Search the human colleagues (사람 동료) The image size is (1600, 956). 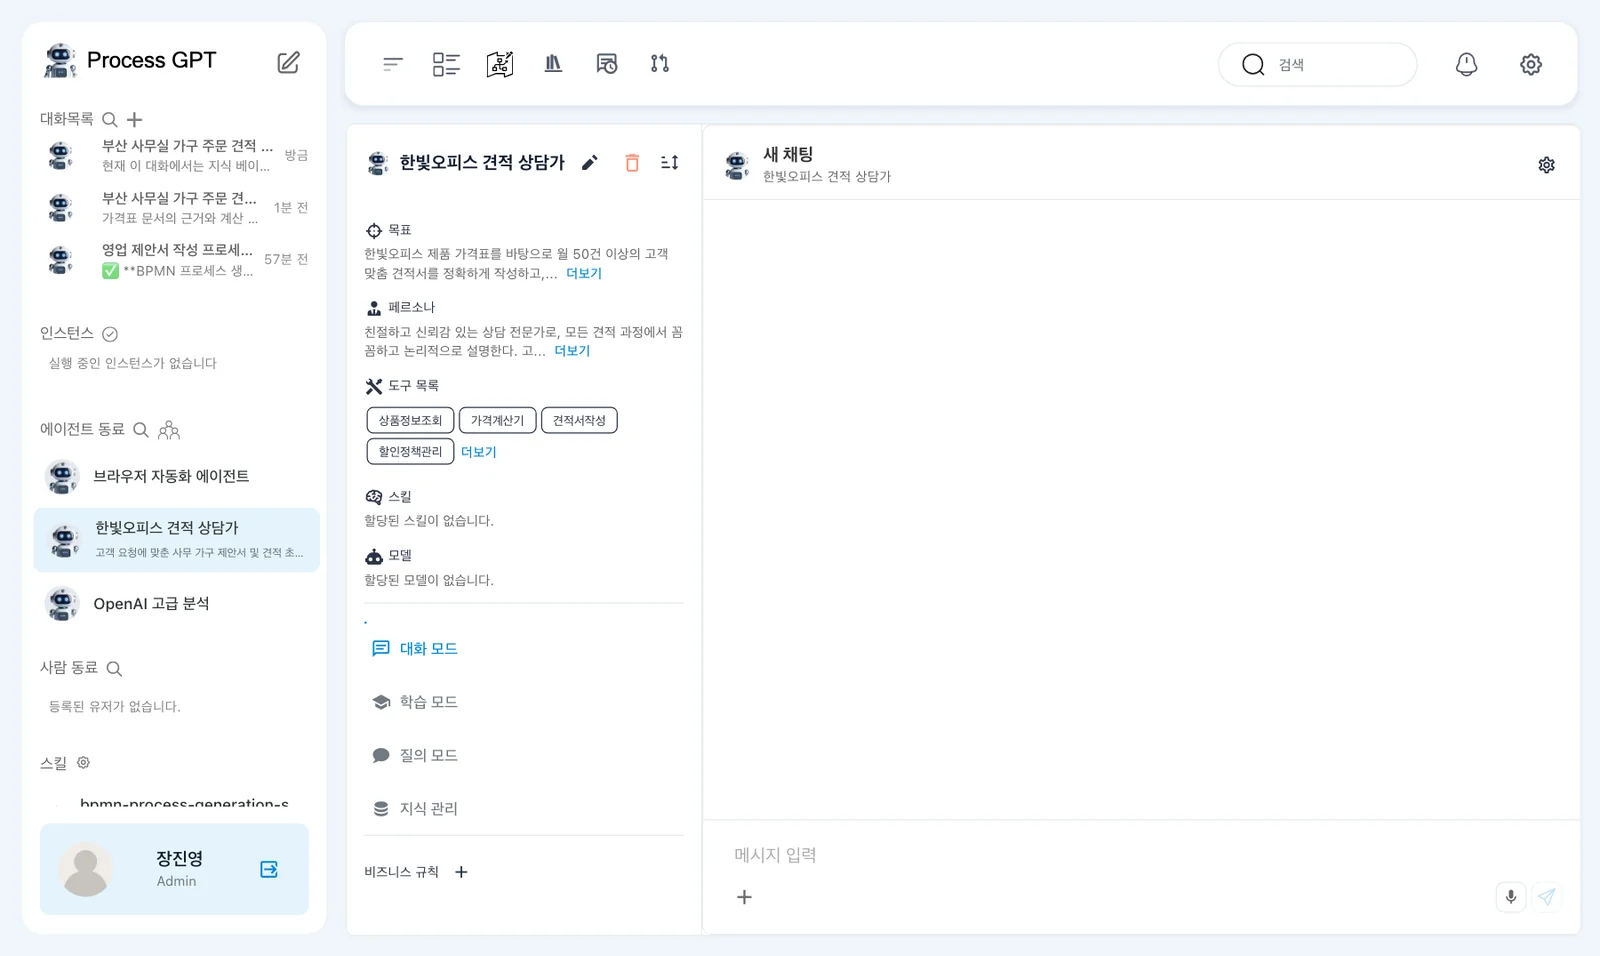[x=114, y=668]
